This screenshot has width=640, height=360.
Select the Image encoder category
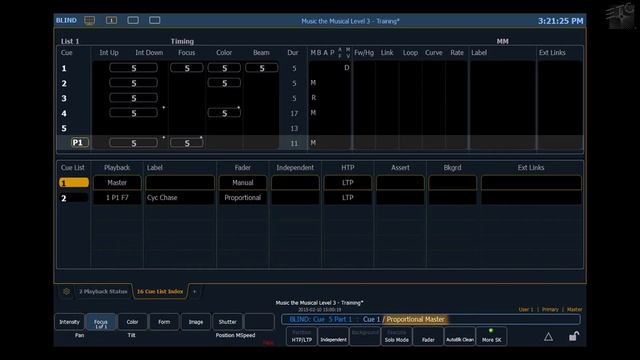tap(196, 322)
